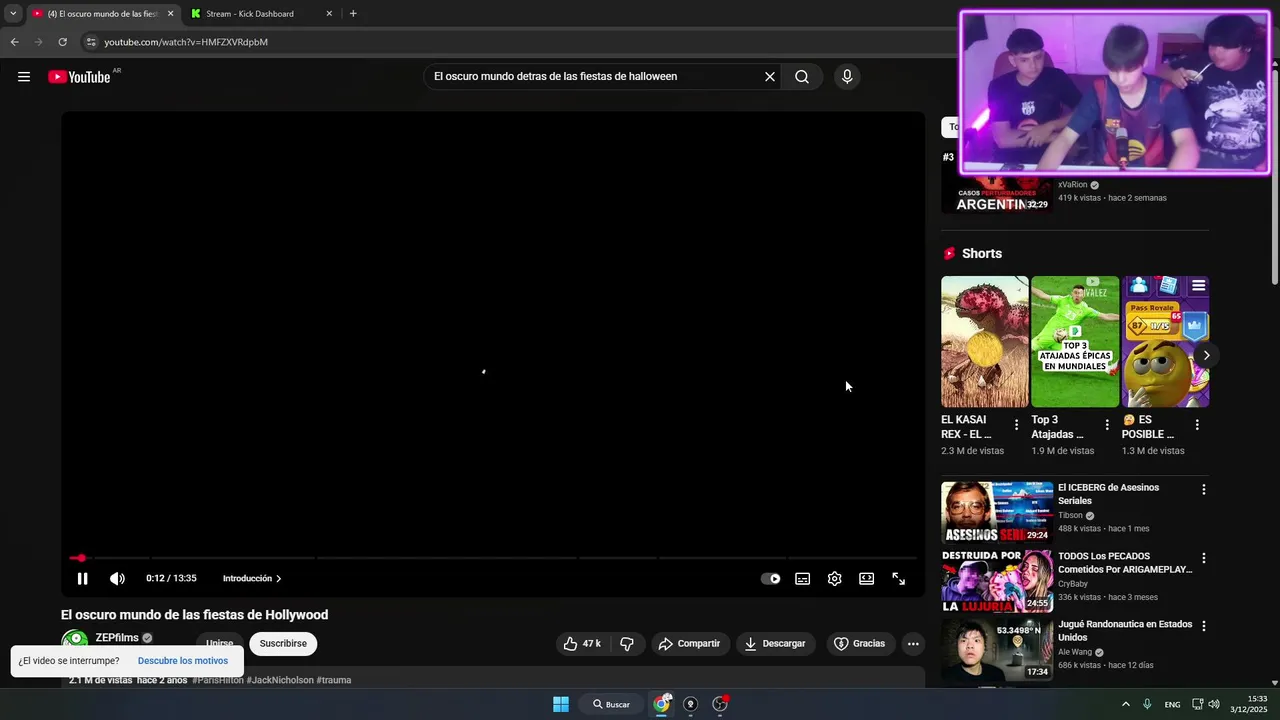Viewport: 1280px width, 720px height.
Task: Open Jugué Randonautica en Estados Unidos video
Action: (x=1125, y=631)
